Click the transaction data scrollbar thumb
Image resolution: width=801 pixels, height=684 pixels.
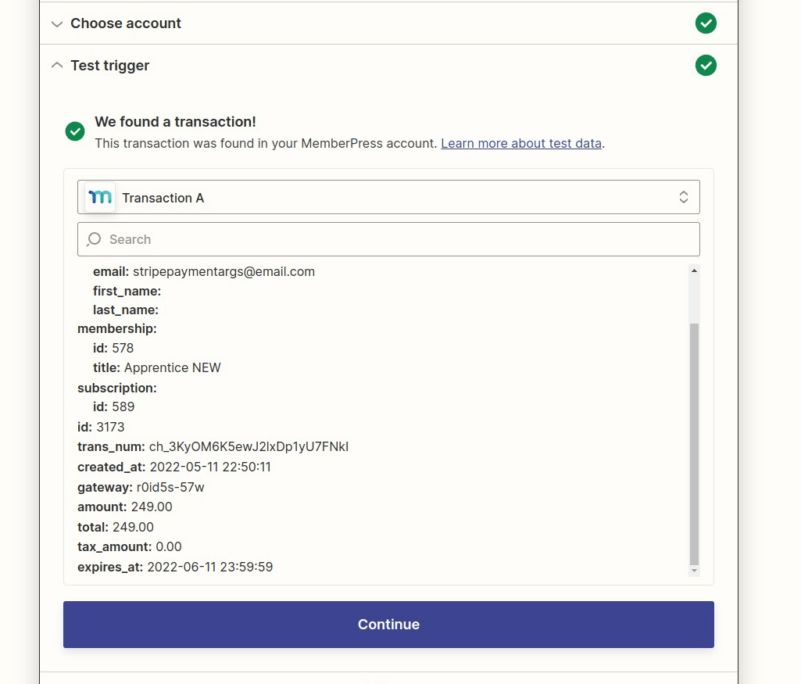(694, 443)
